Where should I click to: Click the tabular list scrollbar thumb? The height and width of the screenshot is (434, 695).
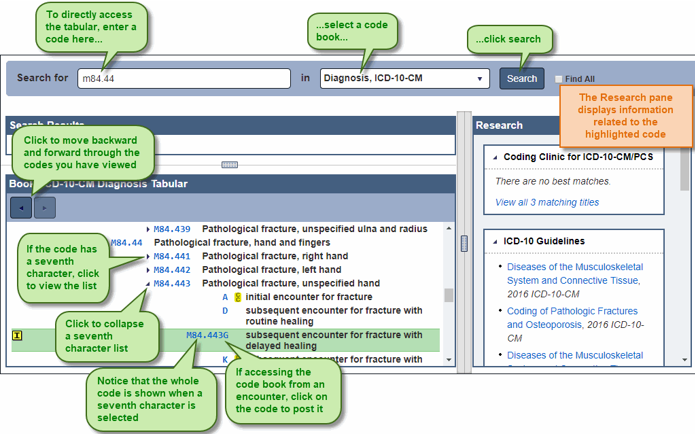pyautogui.click(x=449, y=295)
